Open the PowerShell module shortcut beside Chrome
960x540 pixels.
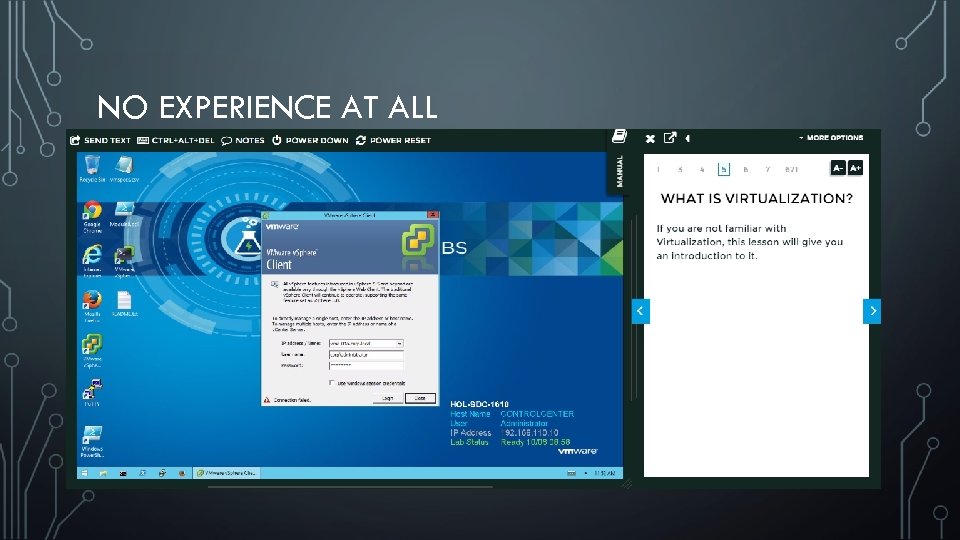124,214
